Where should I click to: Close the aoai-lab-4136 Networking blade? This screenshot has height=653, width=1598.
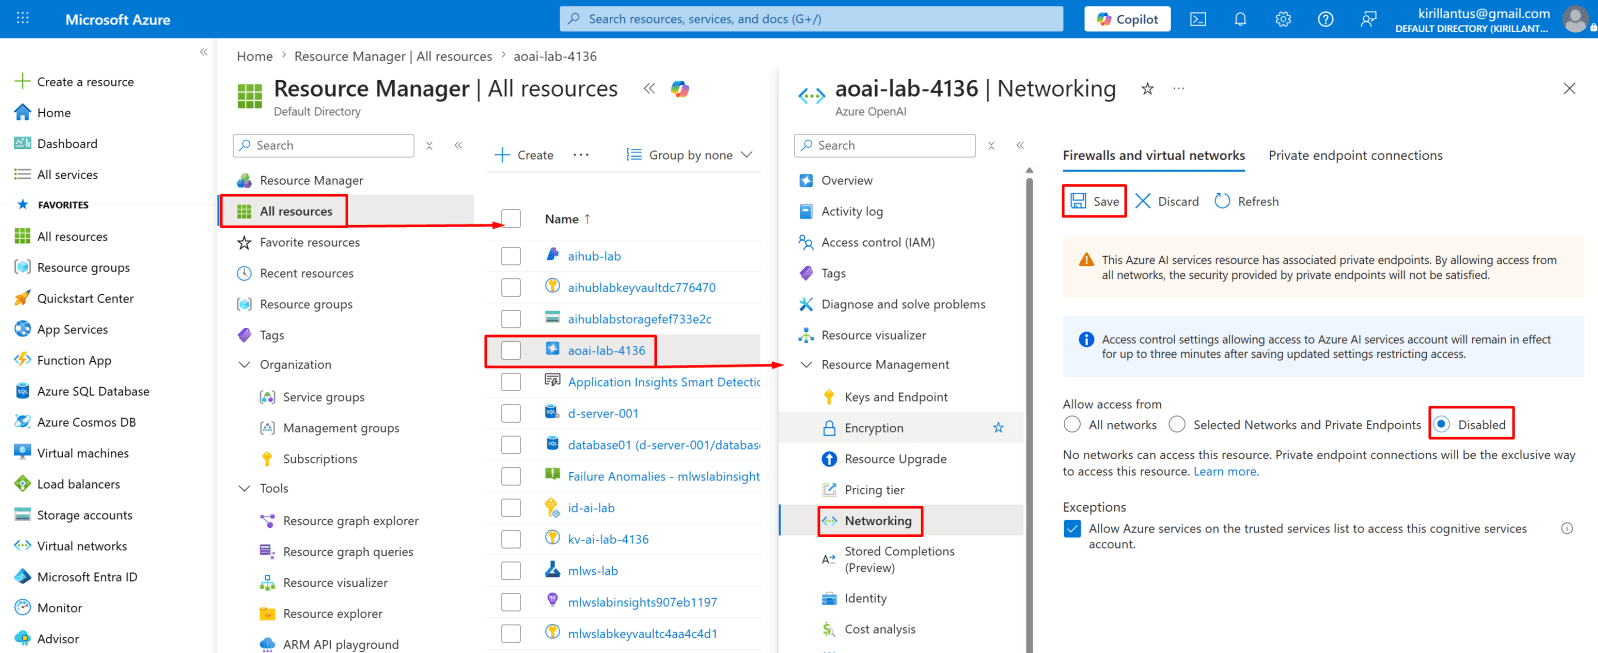1569,89
